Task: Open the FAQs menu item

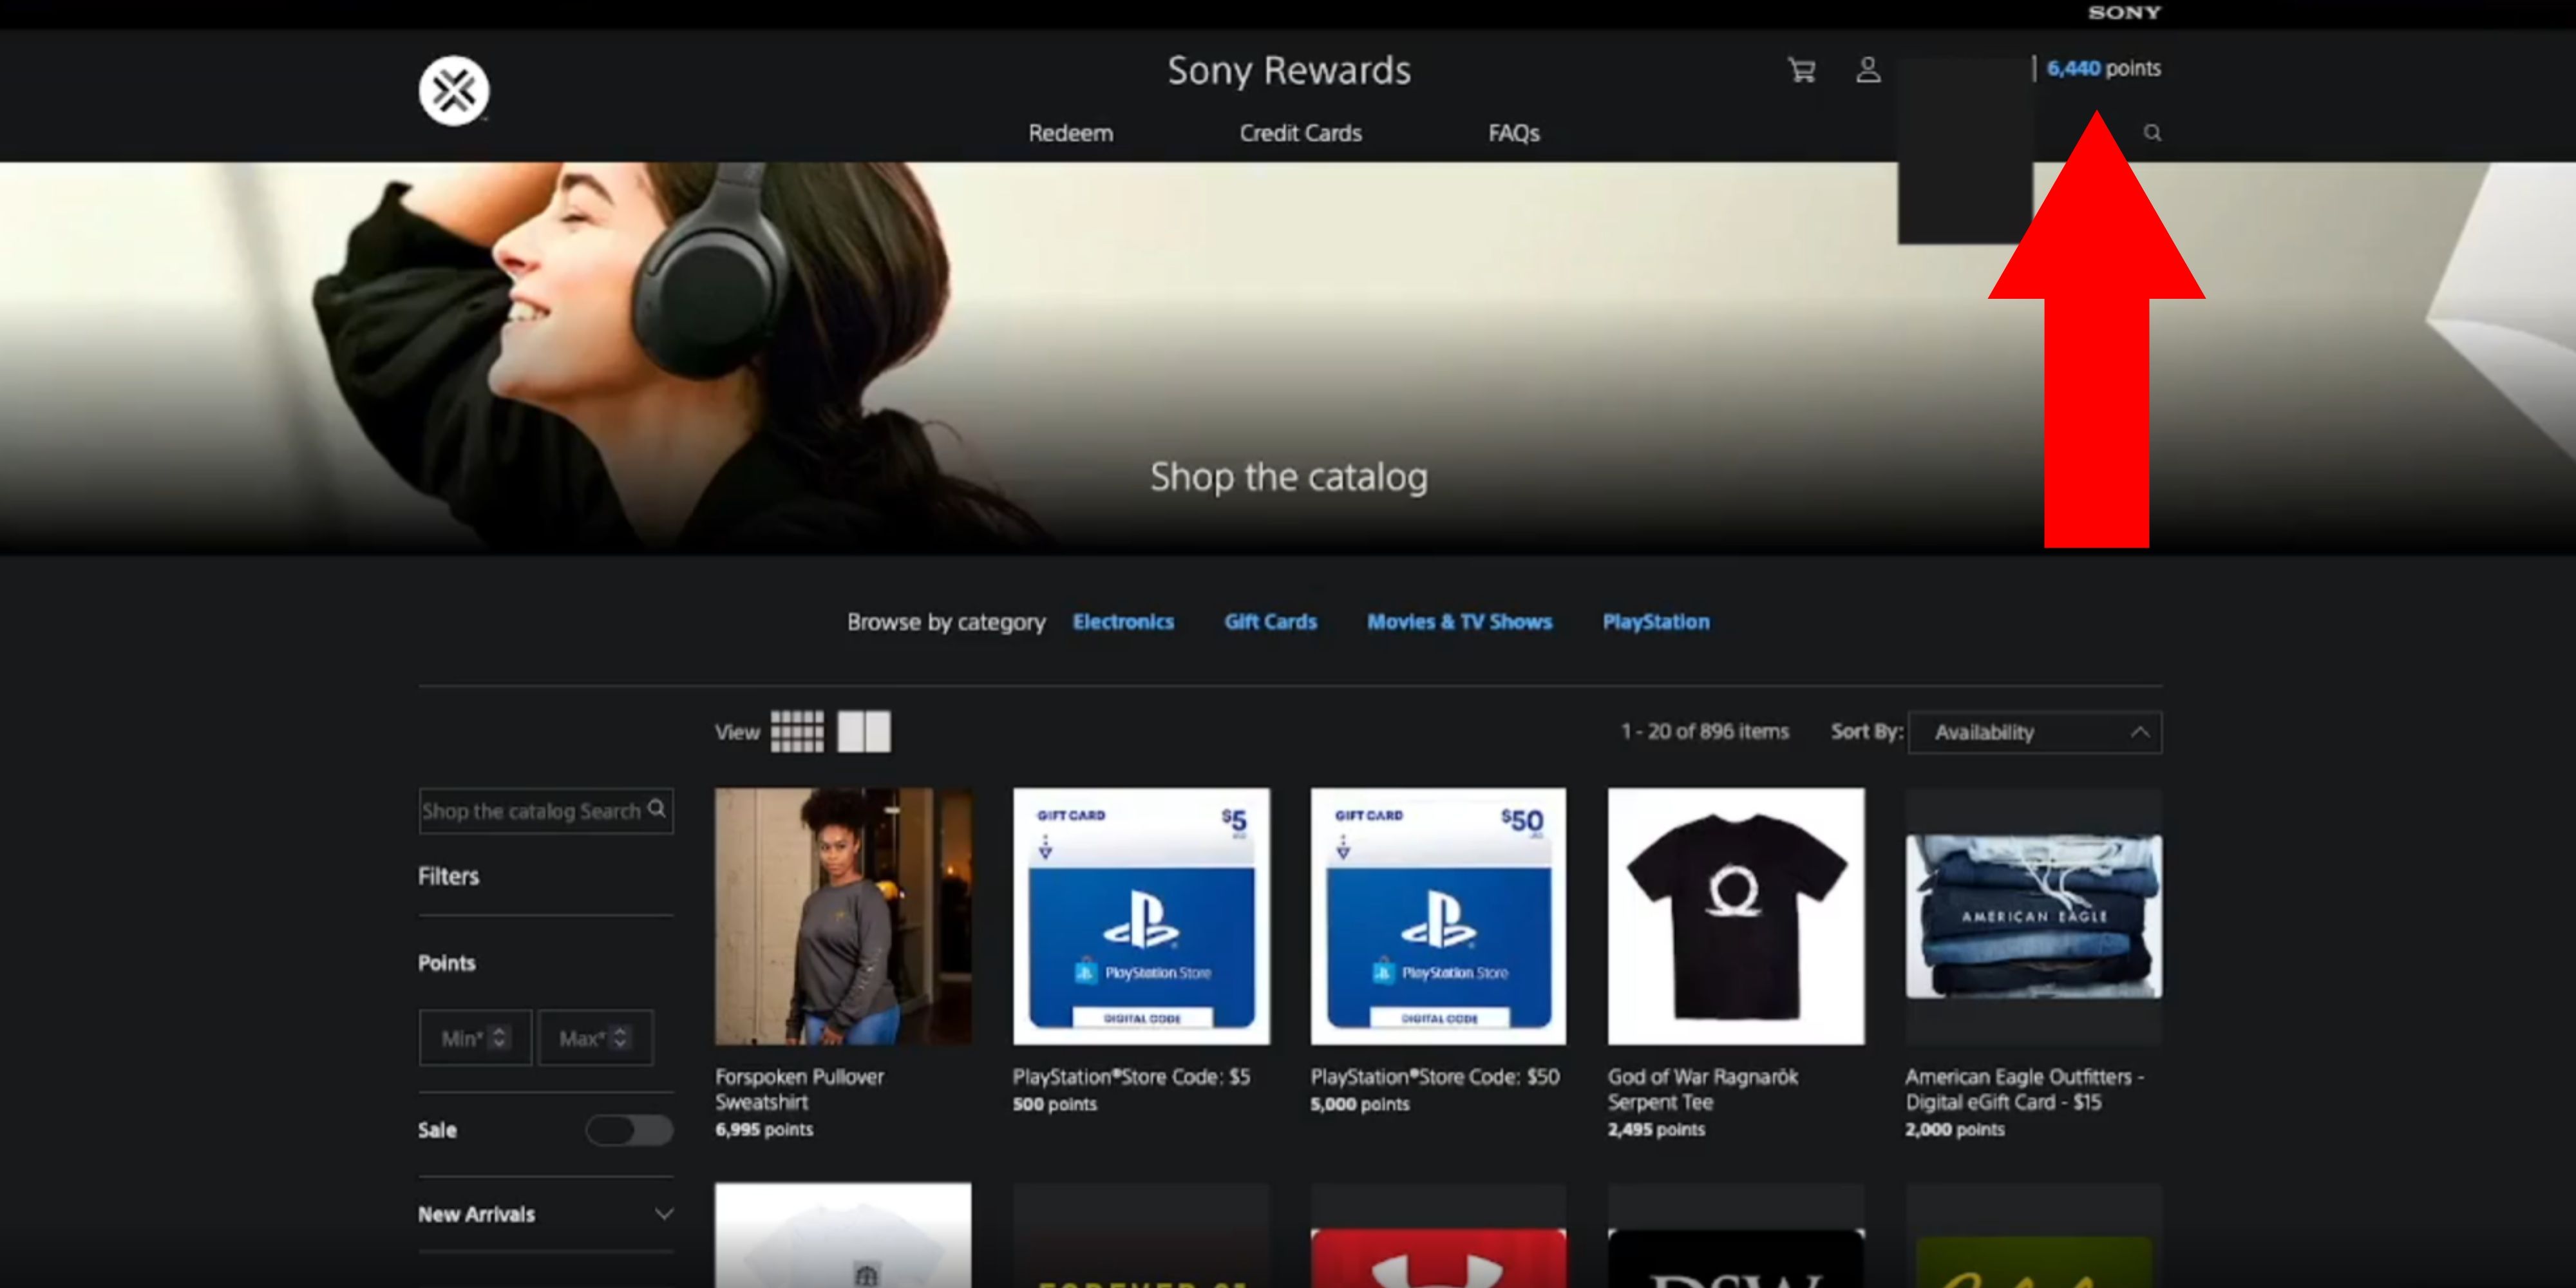Action: point(1513,133)
